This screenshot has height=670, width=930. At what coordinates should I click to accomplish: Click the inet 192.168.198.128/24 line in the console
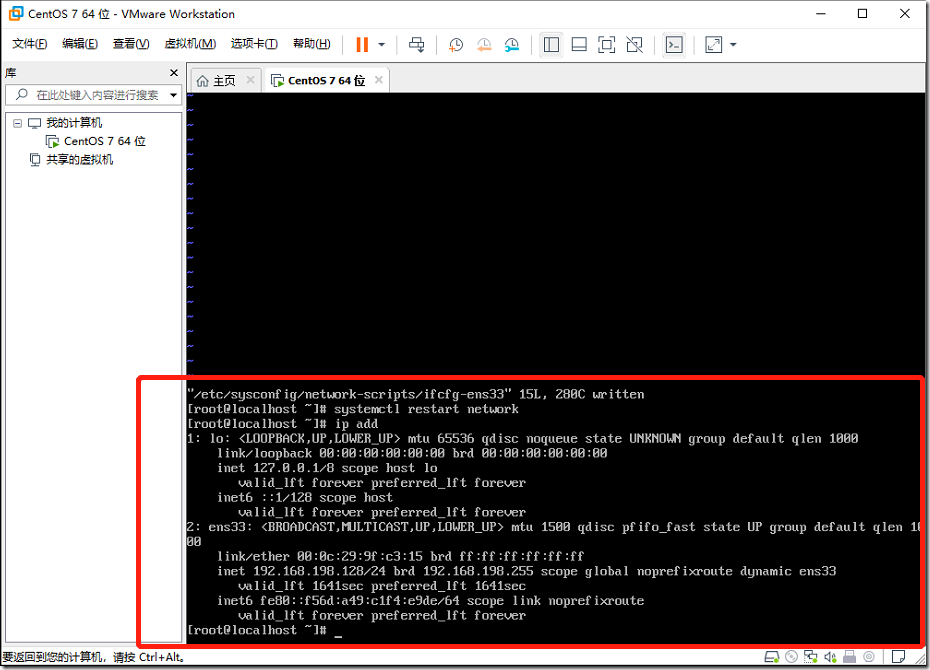pos(527,572)
